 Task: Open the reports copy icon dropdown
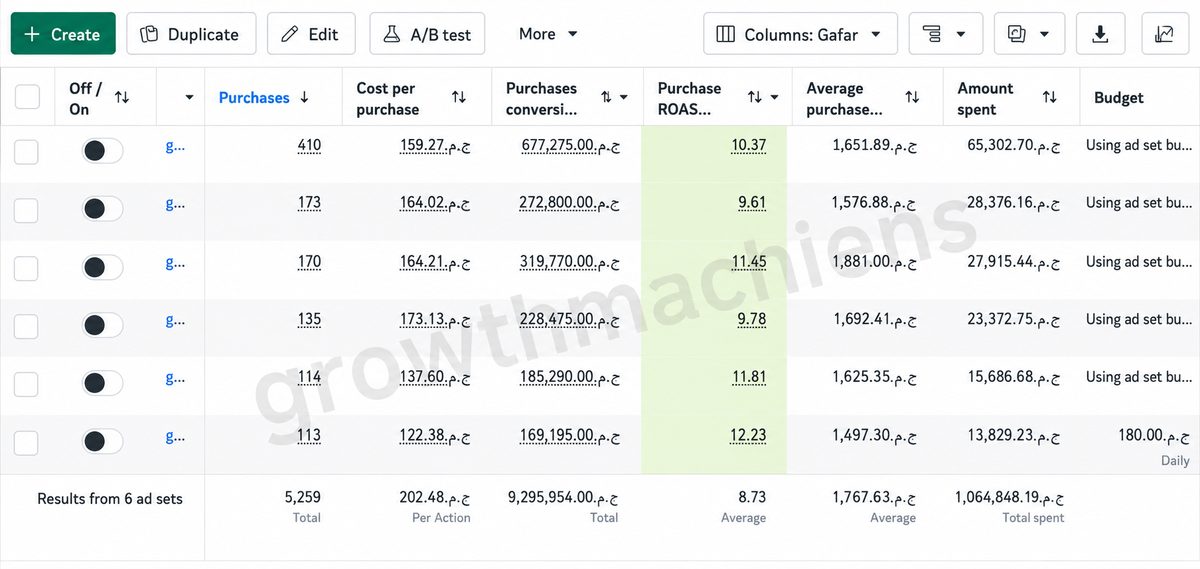pos(1029,34)
